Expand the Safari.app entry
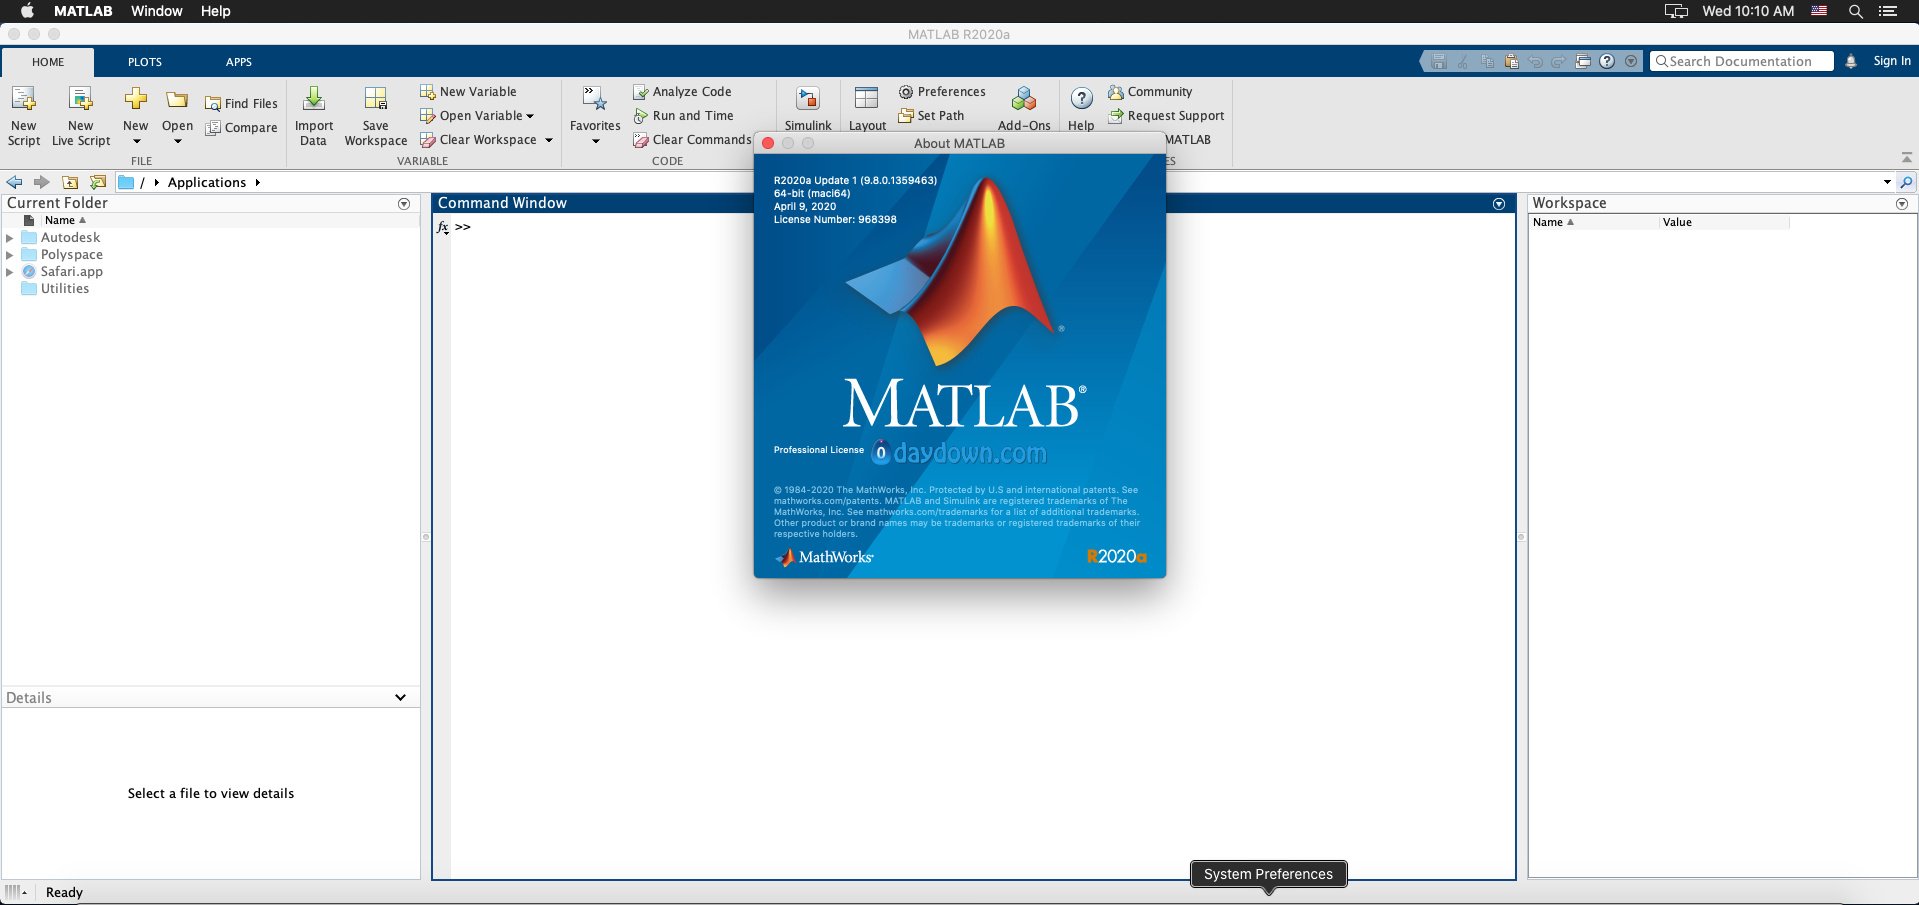The width and height of the screenshot is (1919, 905). [10, 272]
